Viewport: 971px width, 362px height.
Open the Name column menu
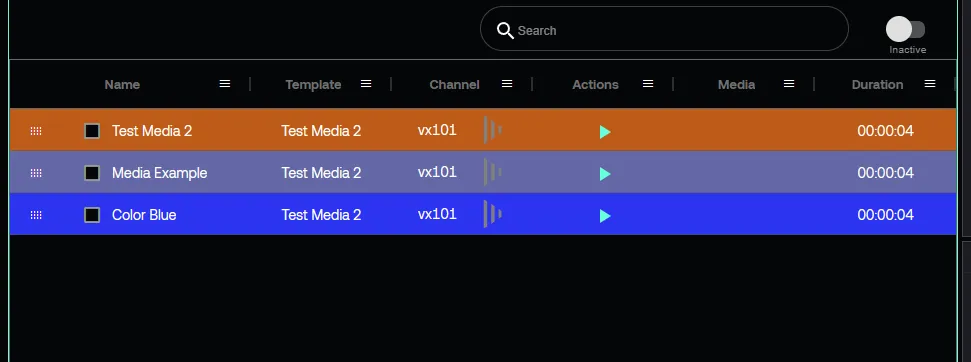click(x=225, y=84)
